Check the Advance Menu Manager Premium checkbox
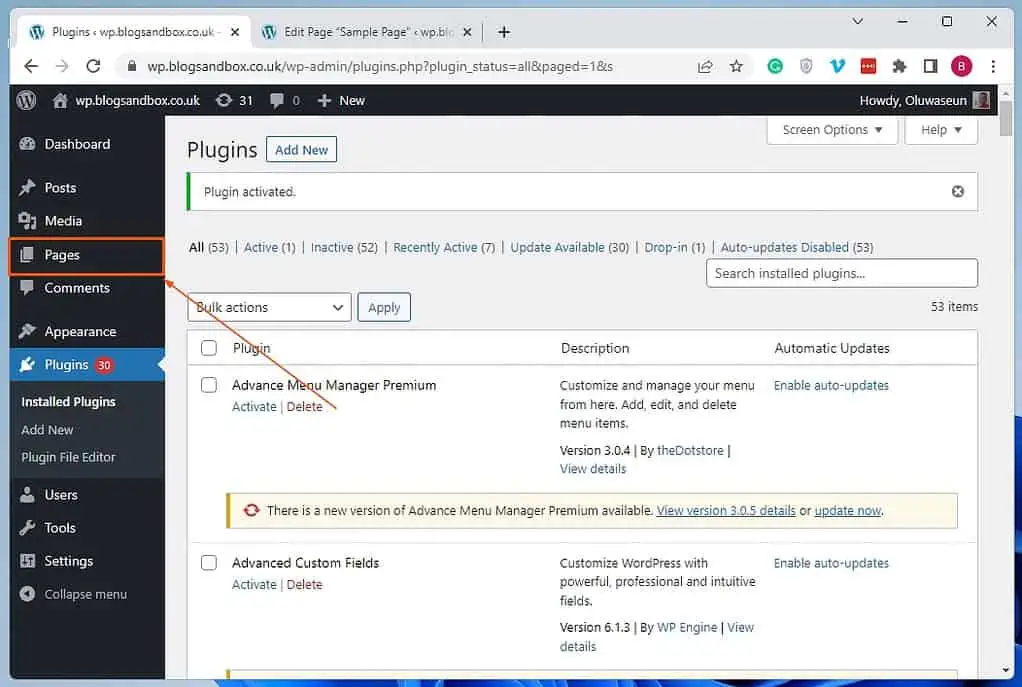1022x687 pixels. (209, 385)
